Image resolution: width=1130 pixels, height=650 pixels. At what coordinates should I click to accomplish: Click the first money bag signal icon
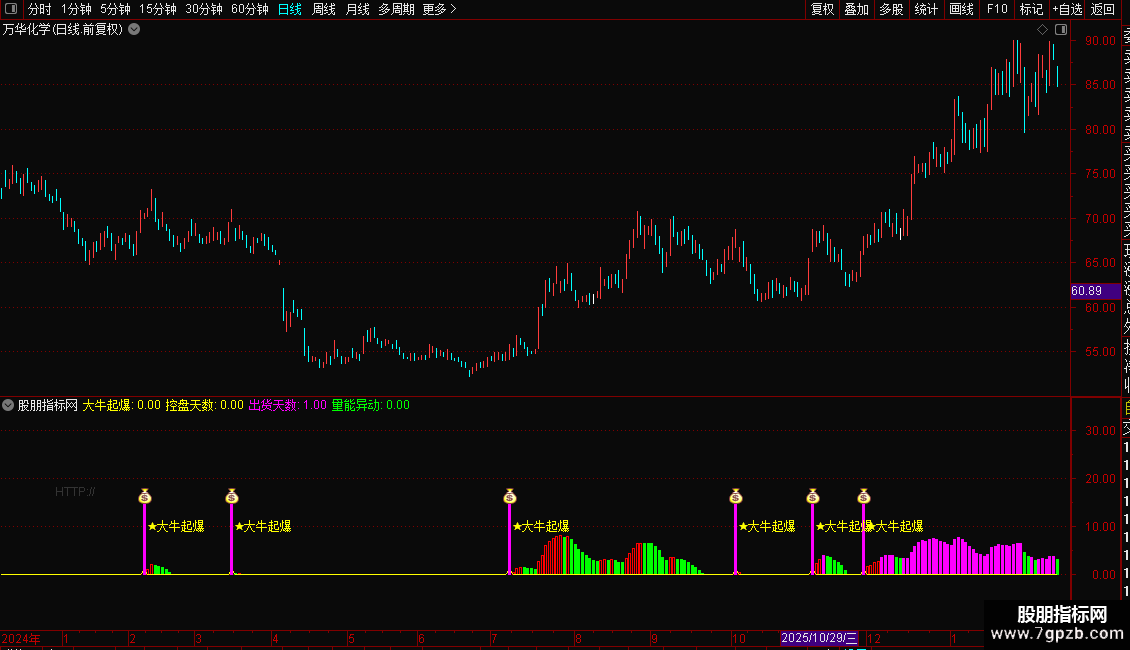145,496
